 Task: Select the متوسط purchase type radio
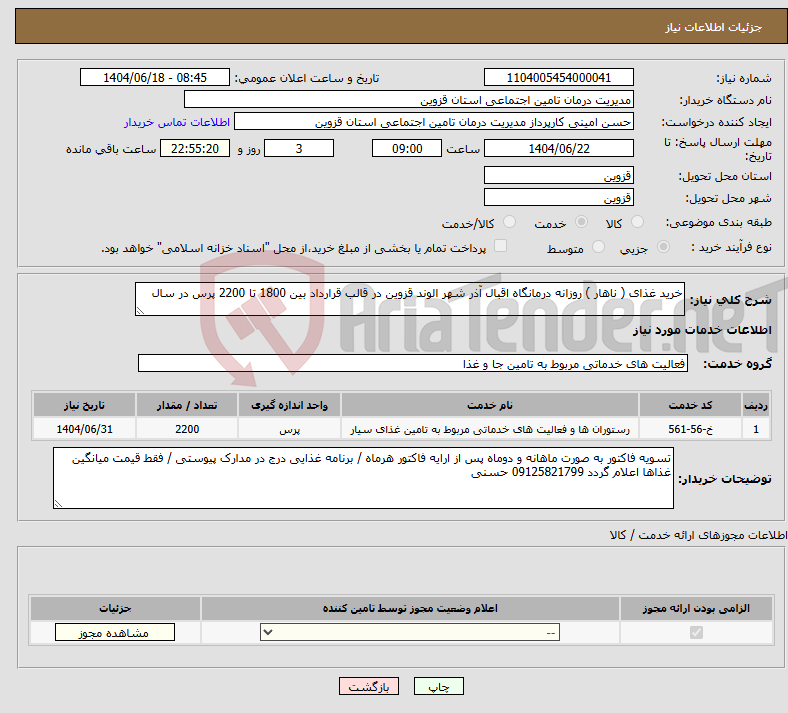click(x=598, y=247)
